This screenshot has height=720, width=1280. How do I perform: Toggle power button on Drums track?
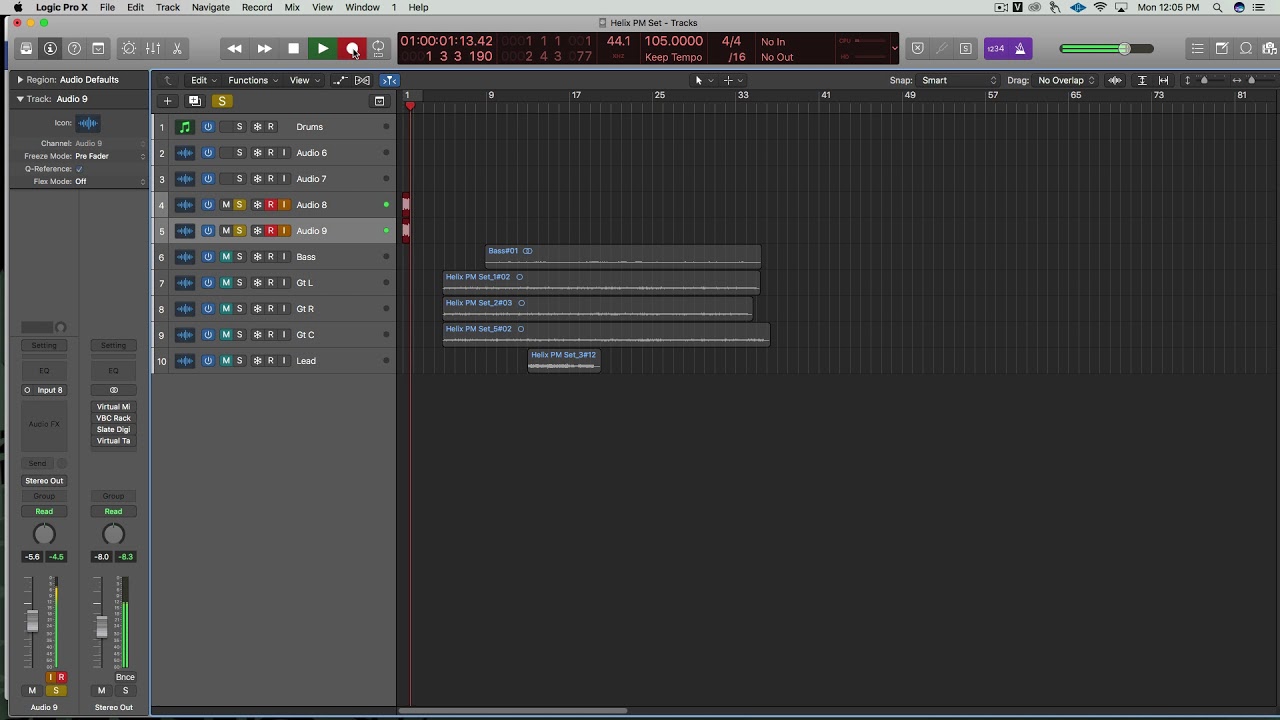pyautogui.click(x=208, y=127)
